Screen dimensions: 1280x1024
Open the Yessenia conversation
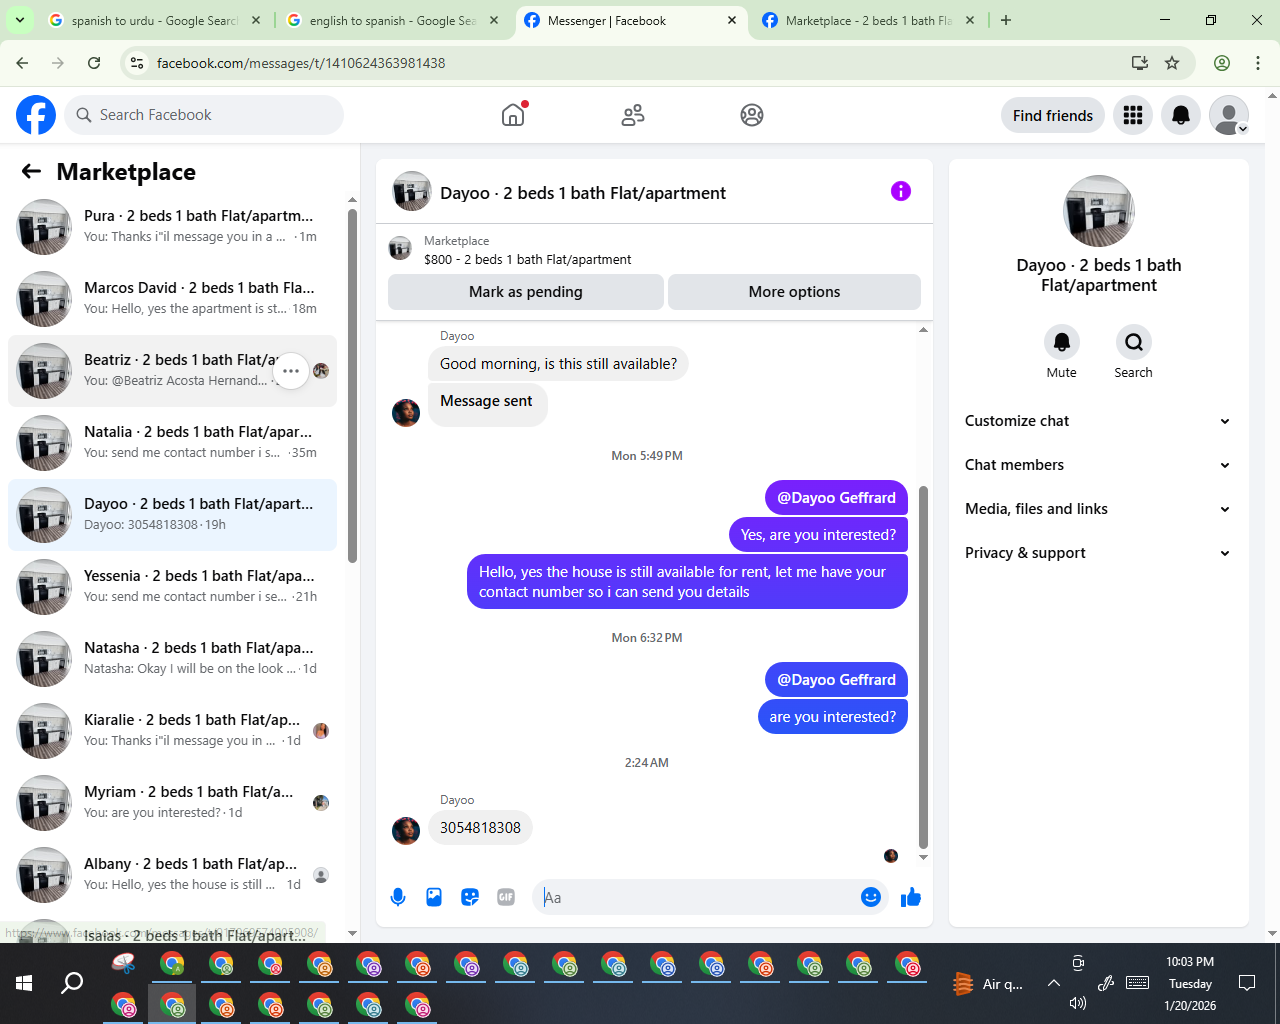(172, 587)
